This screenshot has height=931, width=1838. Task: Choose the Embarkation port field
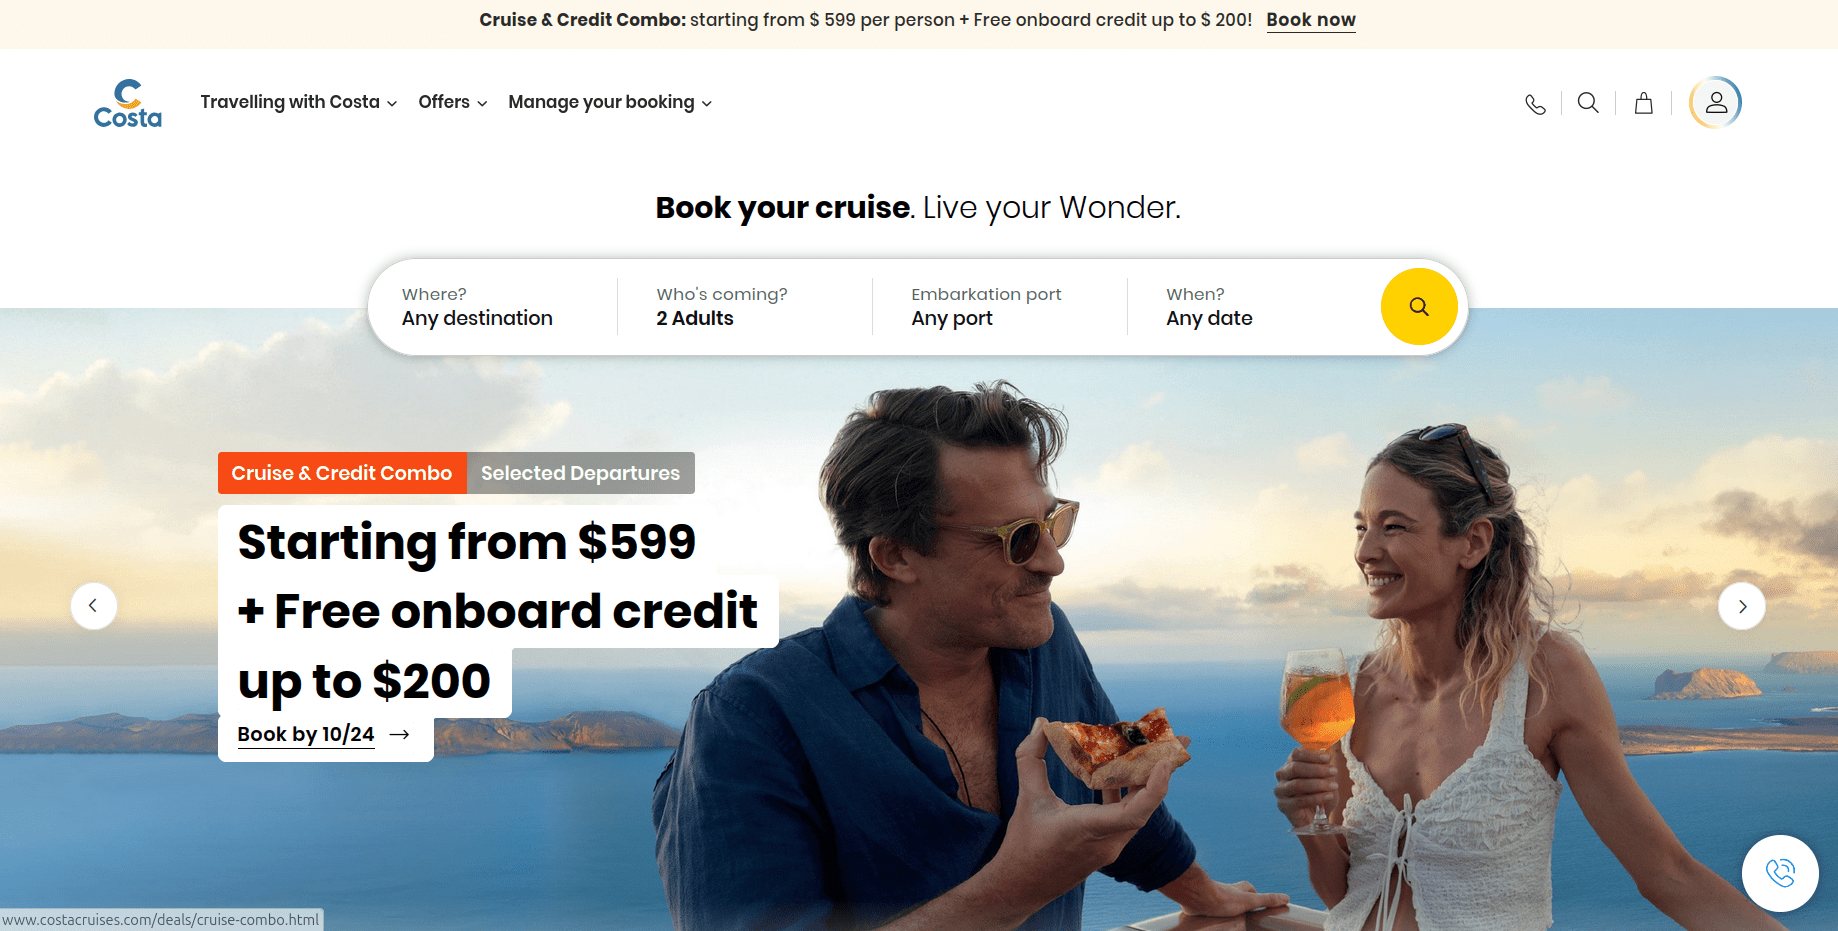(x=1000, y=307)
